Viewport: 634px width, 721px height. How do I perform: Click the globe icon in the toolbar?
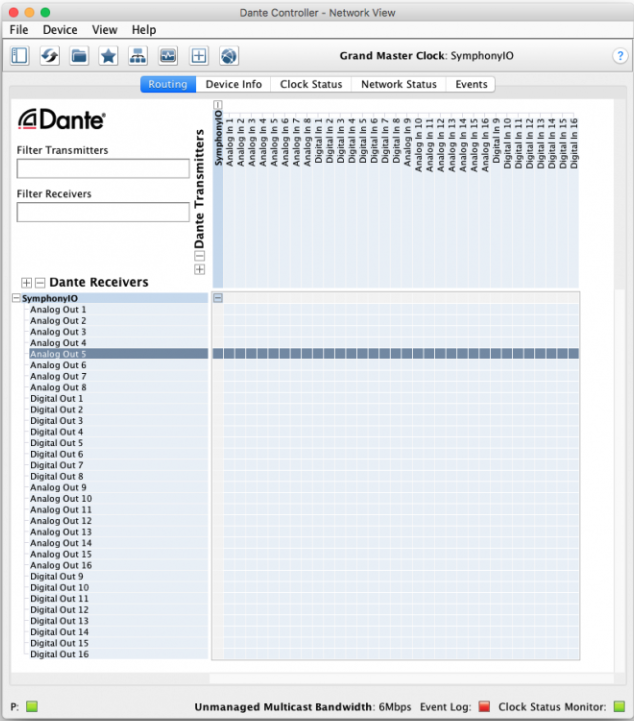[x=228, y=56]
